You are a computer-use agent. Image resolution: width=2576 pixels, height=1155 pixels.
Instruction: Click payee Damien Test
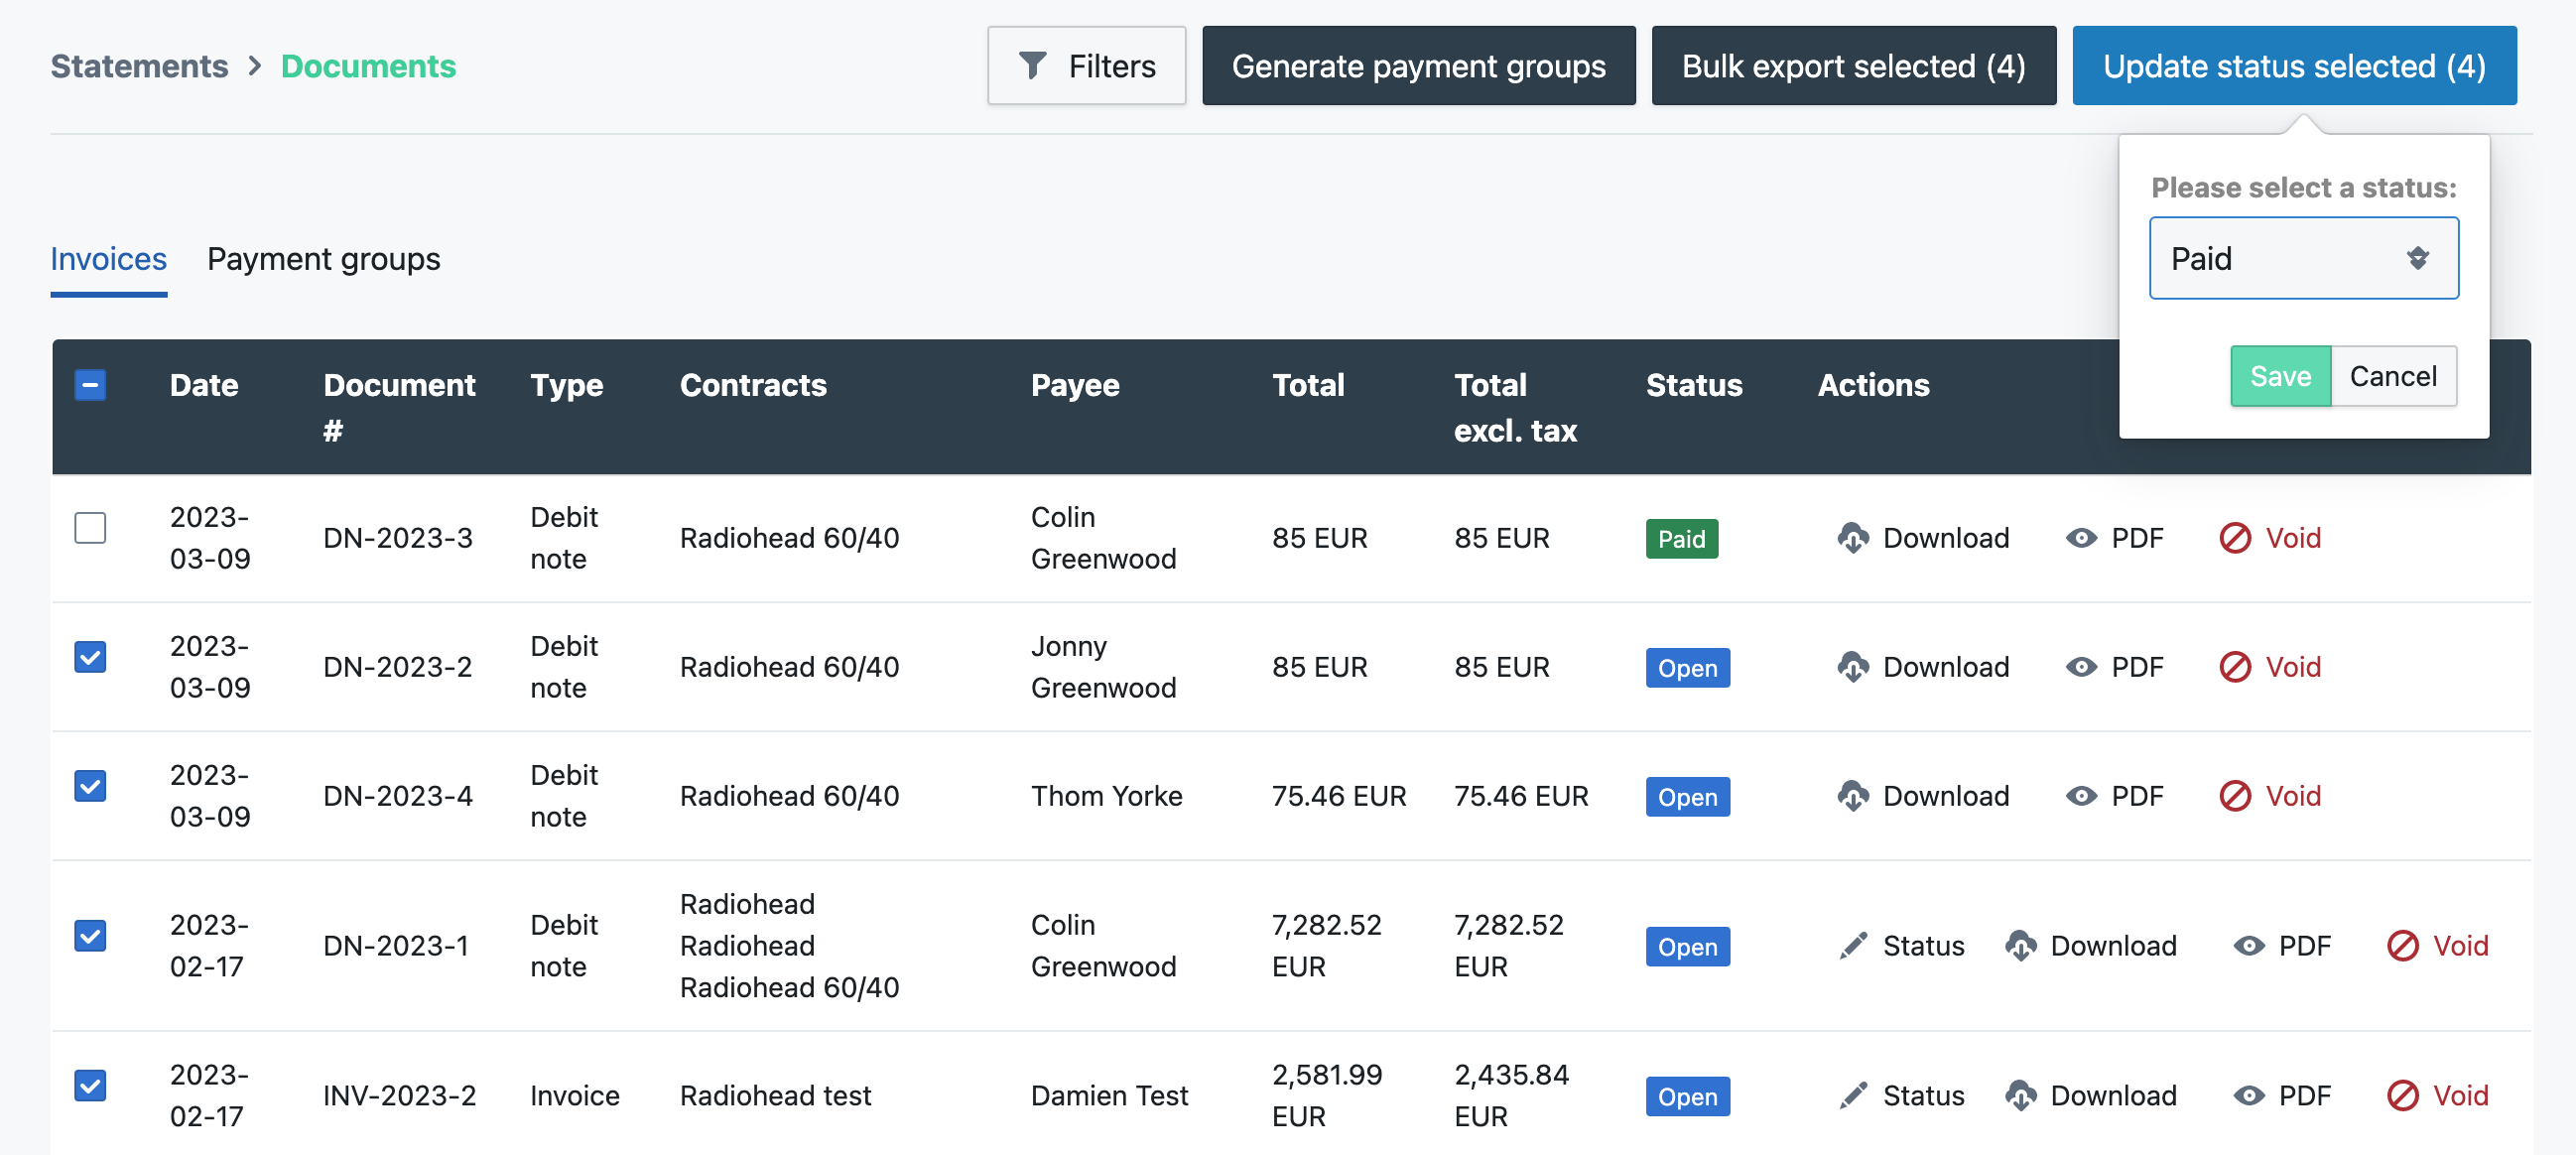(1109, 1096)
